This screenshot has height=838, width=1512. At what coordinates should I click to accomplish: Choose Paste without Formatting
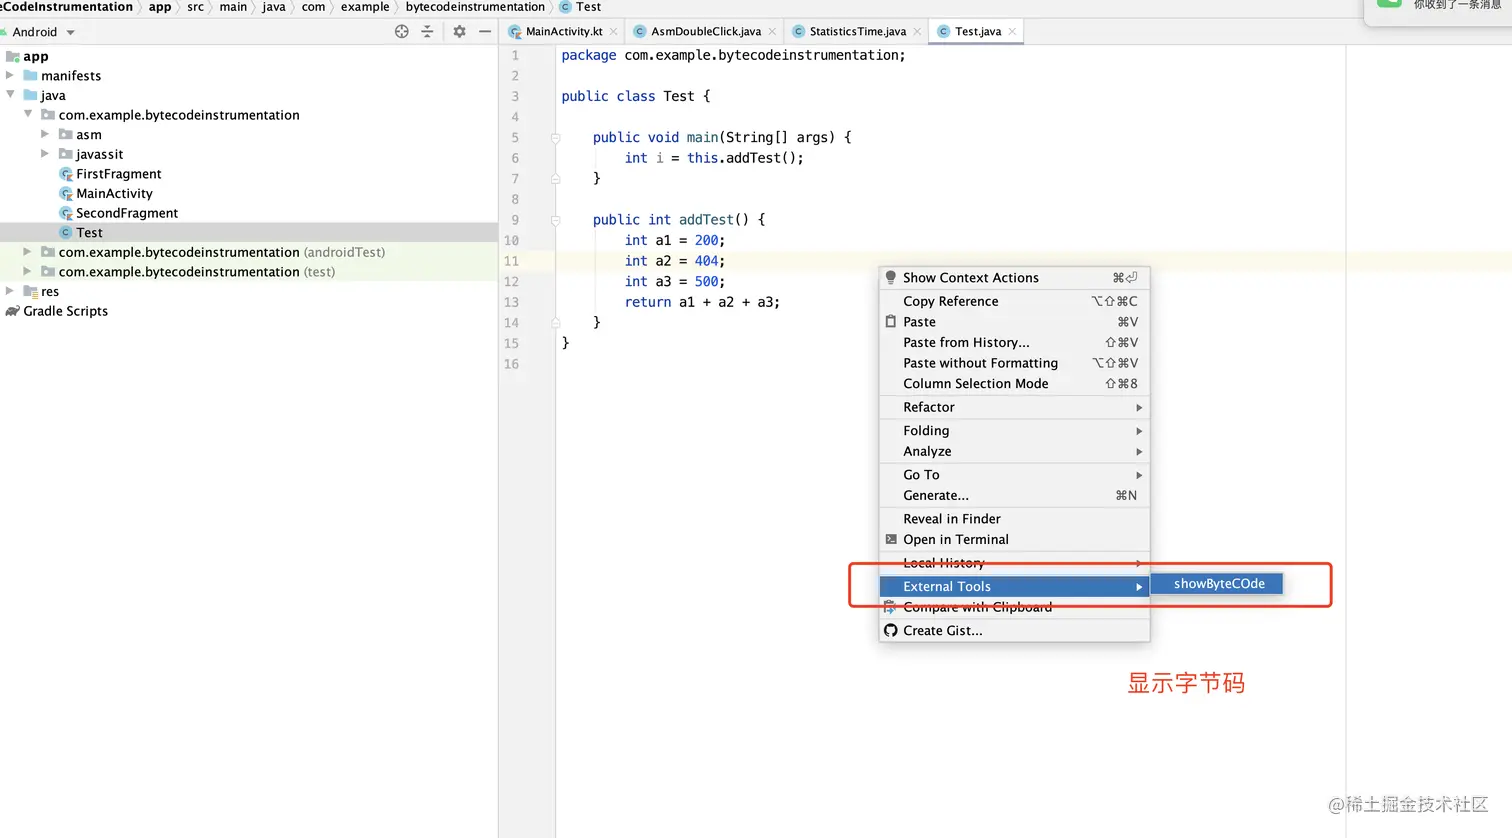1014,363
